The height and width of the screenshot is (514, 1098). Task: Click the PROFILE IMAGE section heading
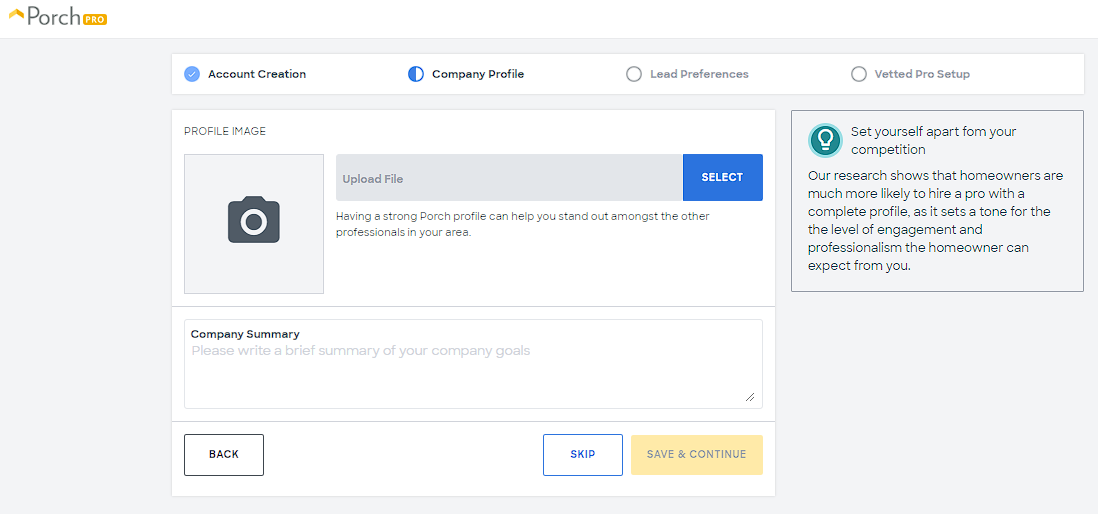tap(225, 131)
